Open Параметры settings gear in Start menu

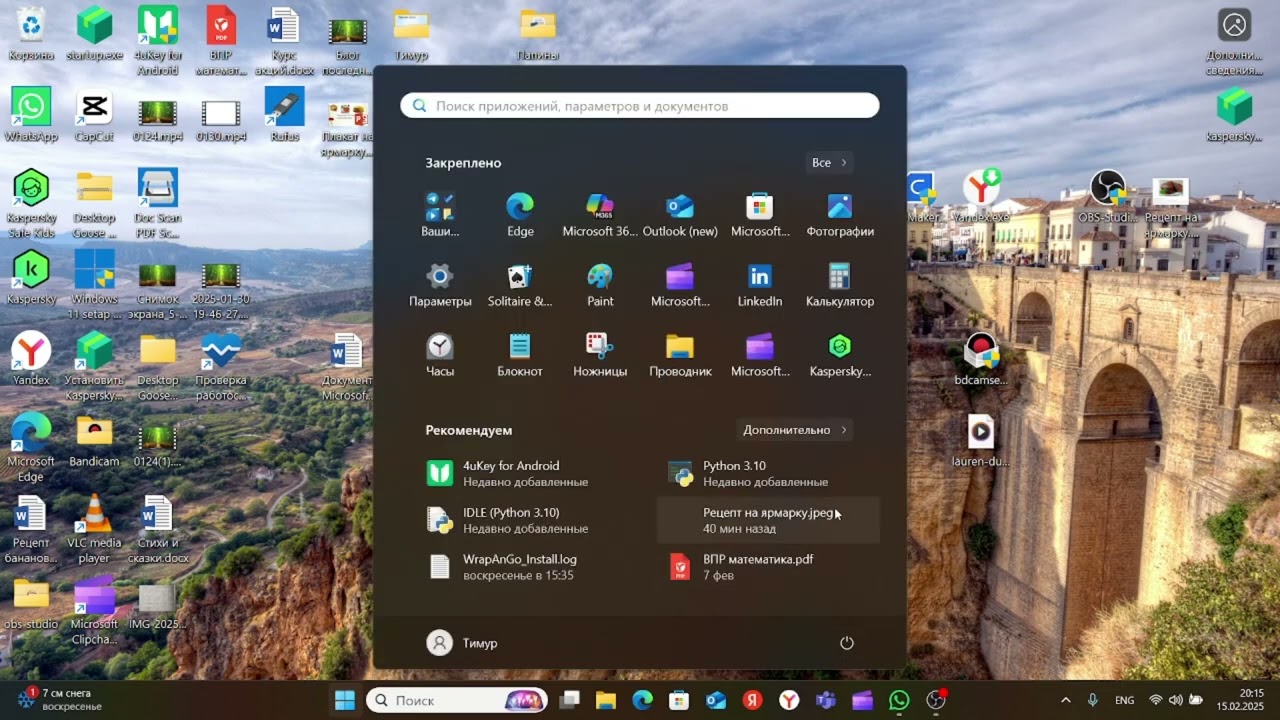440,284
